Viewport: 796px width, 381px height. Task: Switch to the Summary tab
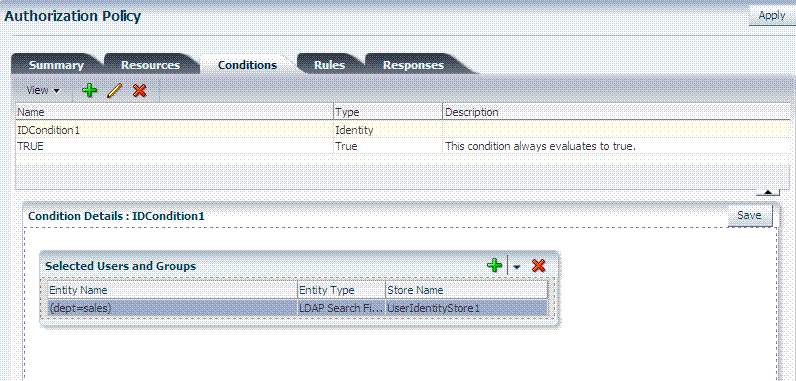click(x=56, y=65)
